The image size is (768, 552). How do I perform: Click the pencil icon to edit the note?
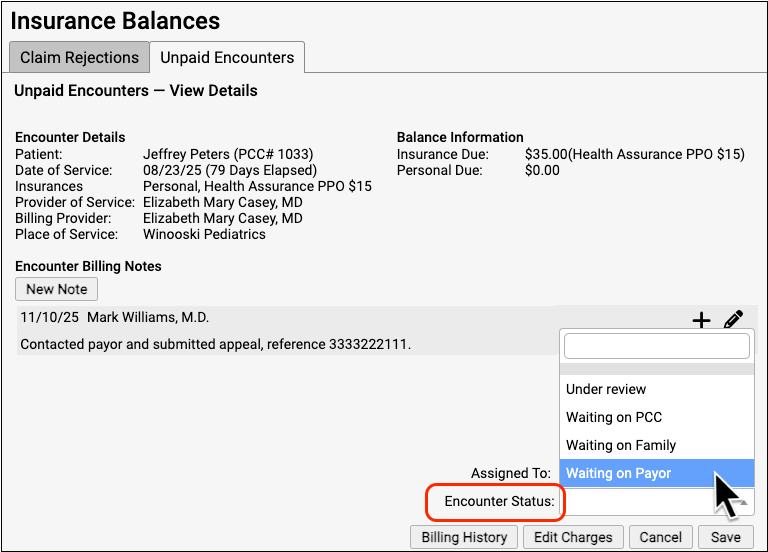[x=733, y=320]
